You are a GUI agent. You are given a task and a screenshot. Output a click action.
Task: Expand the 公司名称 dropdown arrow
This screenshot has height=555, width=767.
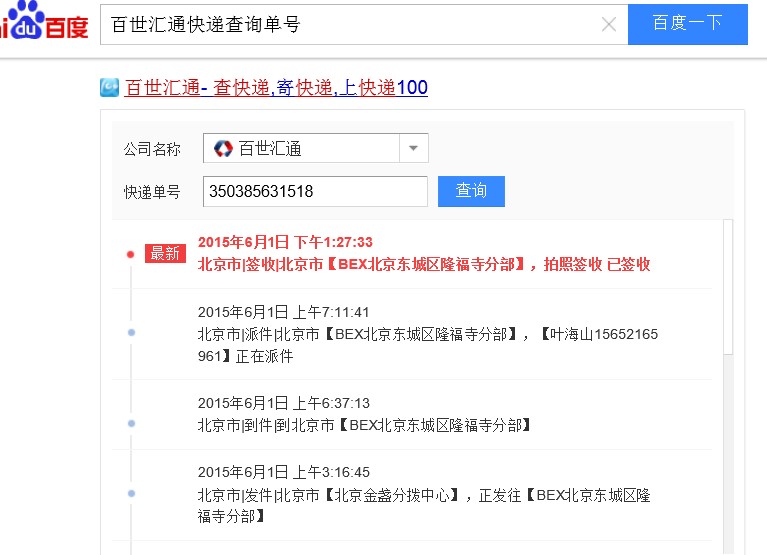tap(414, 148)
